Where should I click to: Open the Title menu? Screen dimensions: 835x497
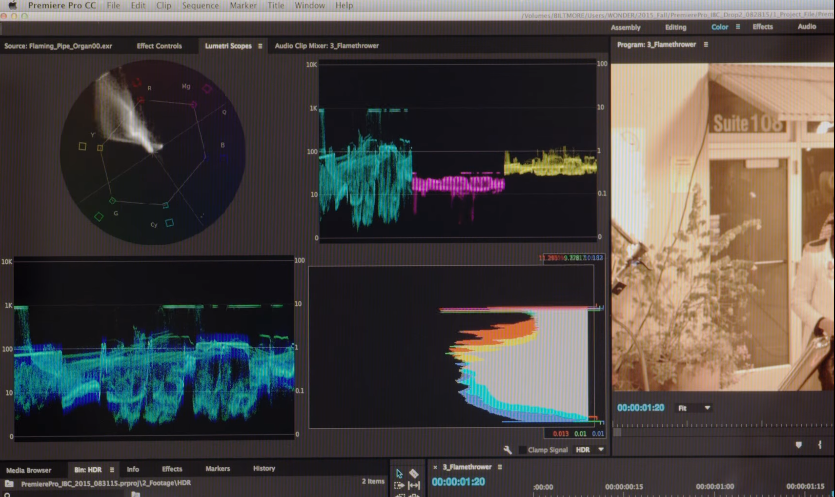[x=275, y=5]
